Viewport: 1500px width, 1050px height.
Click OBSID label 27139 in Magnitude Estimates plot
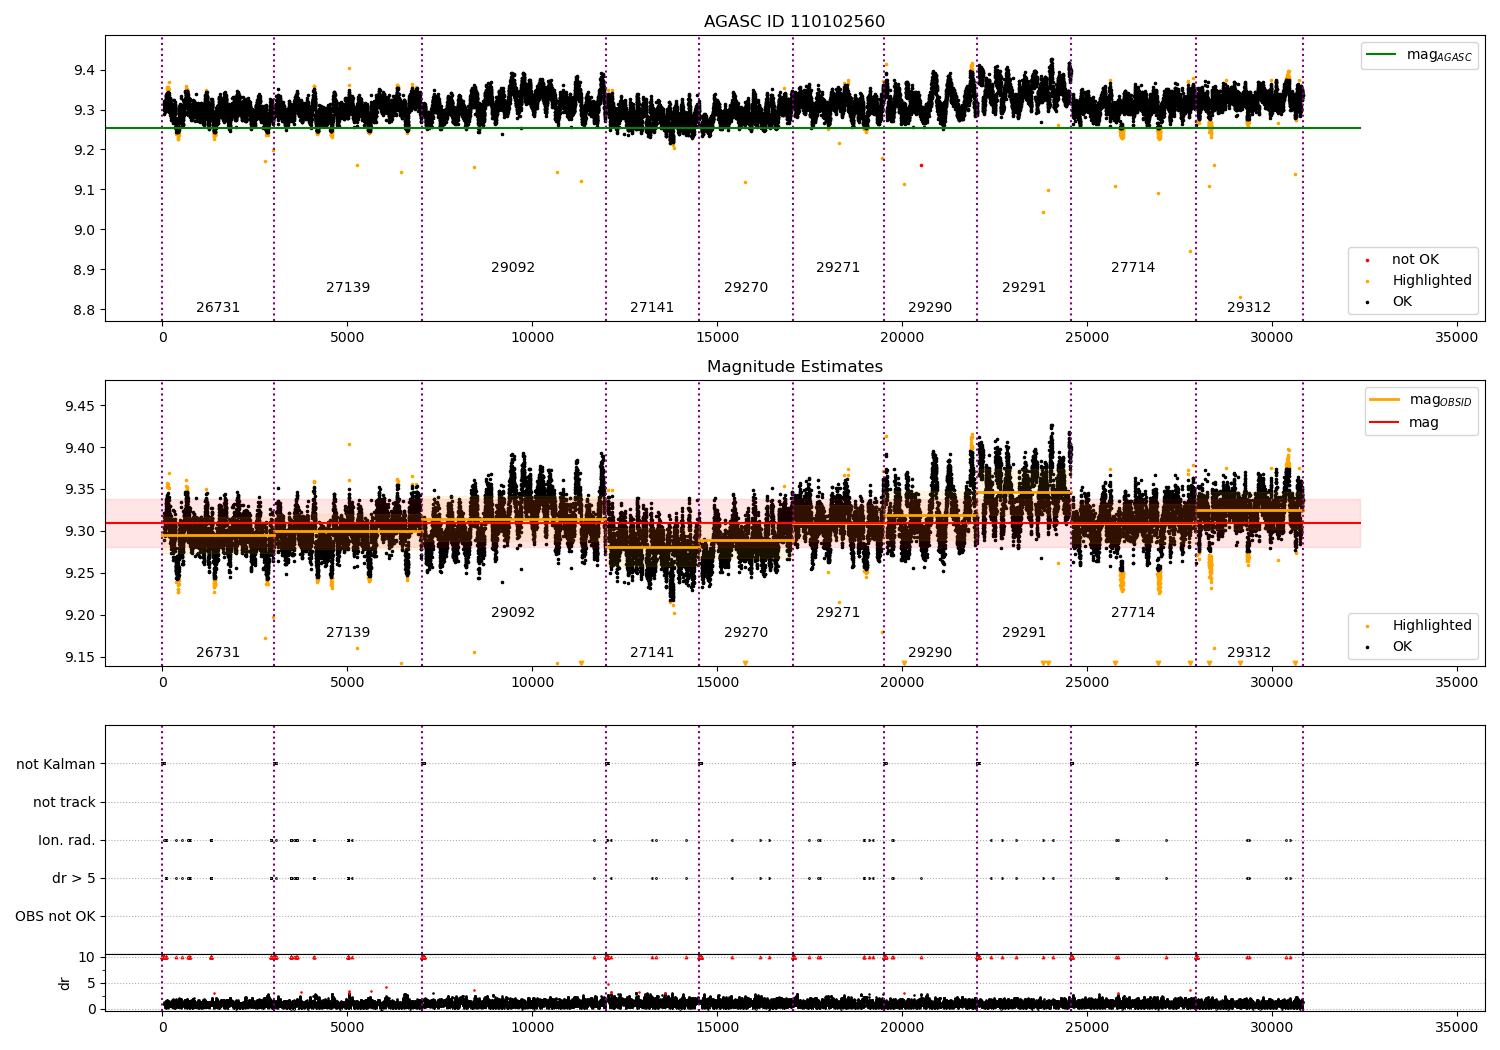(x=348, y=633)
